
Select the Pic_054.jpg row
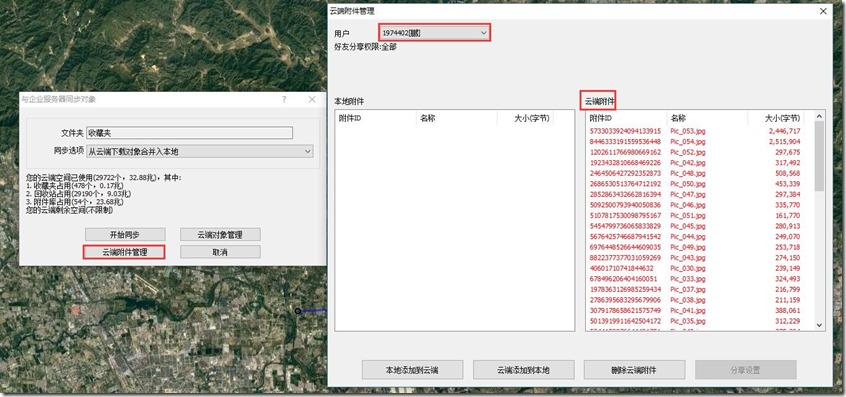point(700,141)
